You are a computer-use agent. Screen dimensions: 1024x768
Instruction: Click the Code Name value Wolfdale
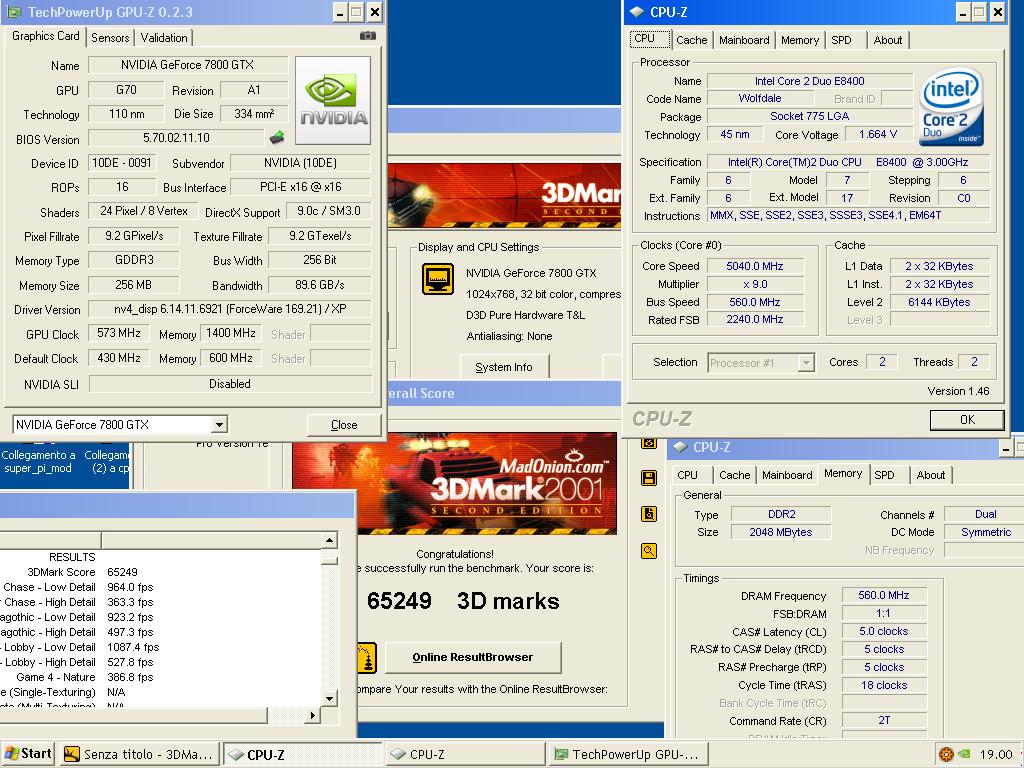pos(760,99)
